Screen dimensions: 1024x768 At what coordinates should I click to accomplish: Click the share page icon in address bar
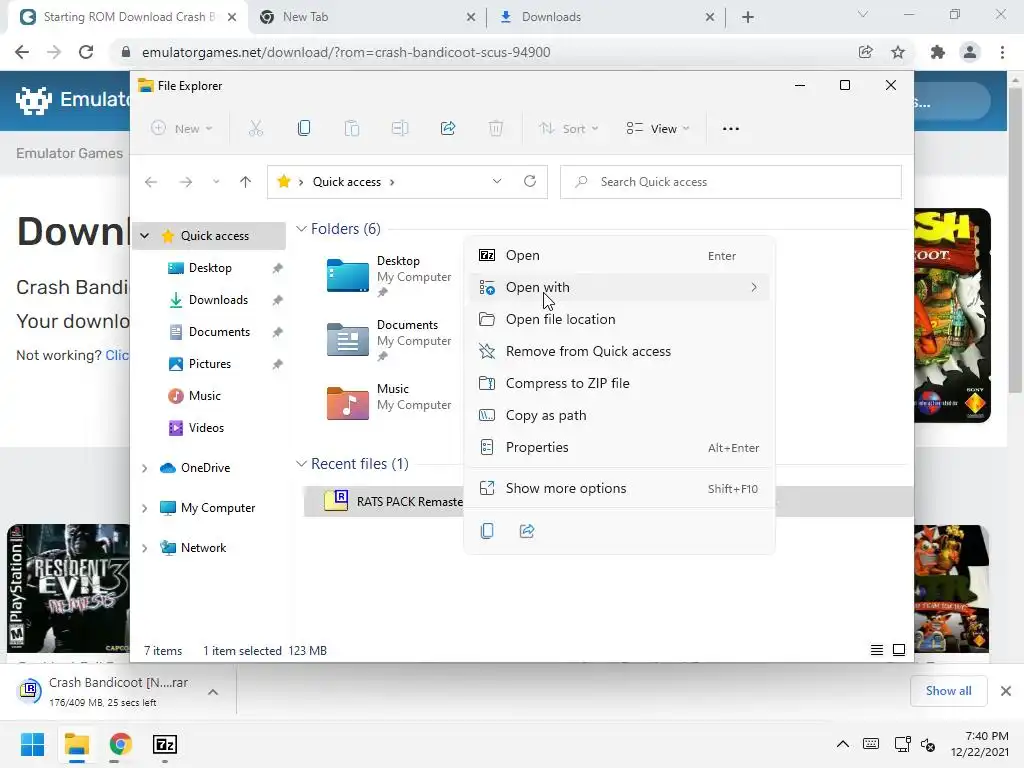point(866,52)
